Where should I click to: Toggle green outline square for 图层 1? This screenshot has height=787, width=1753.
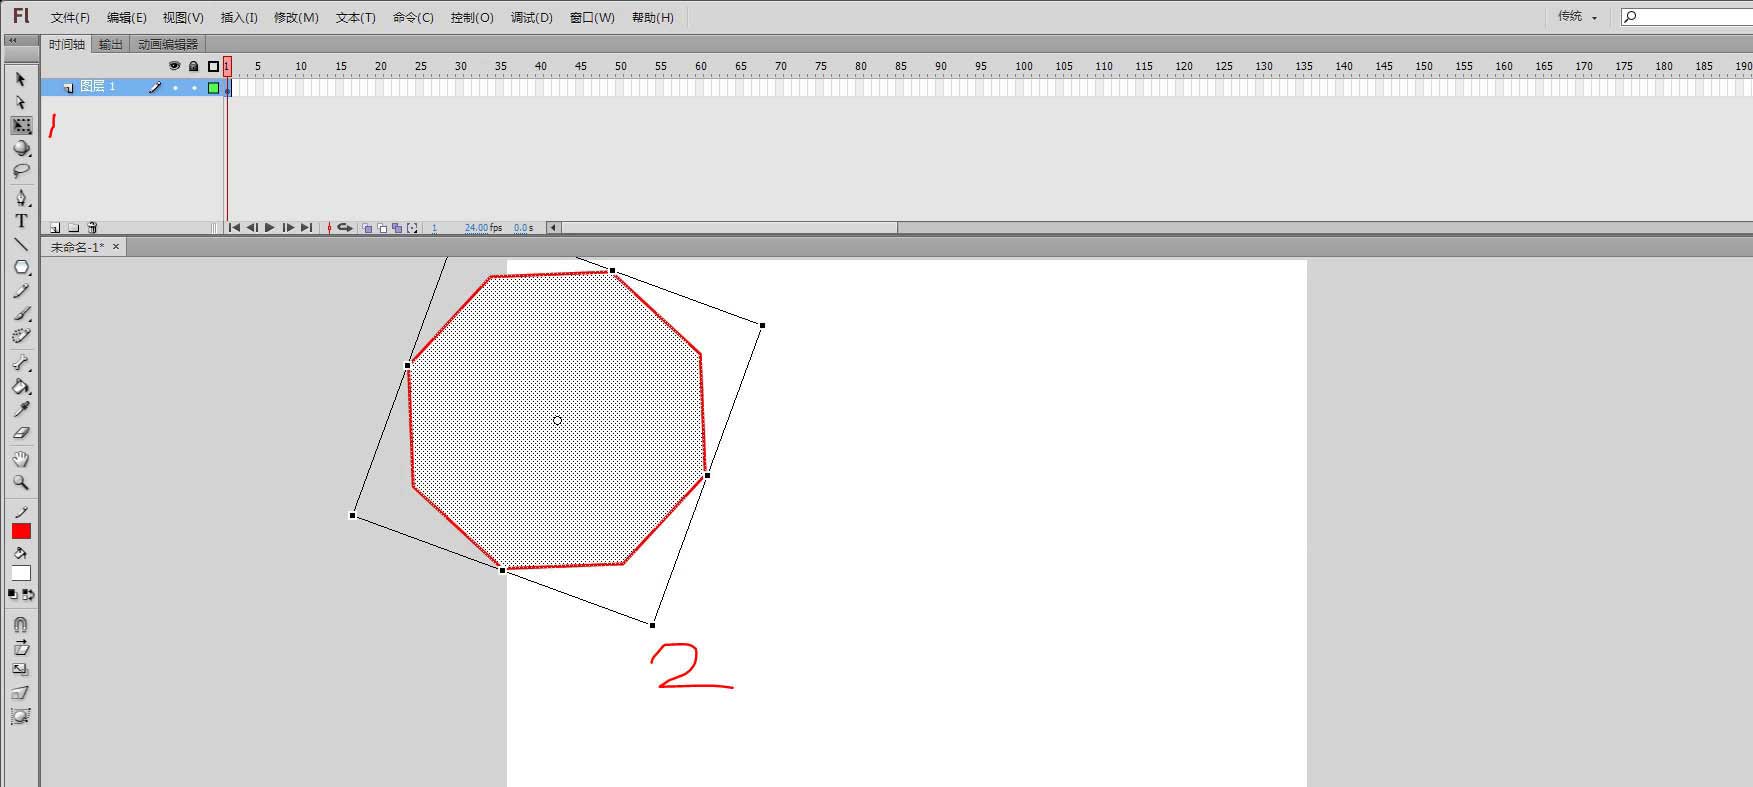point(213,88)
